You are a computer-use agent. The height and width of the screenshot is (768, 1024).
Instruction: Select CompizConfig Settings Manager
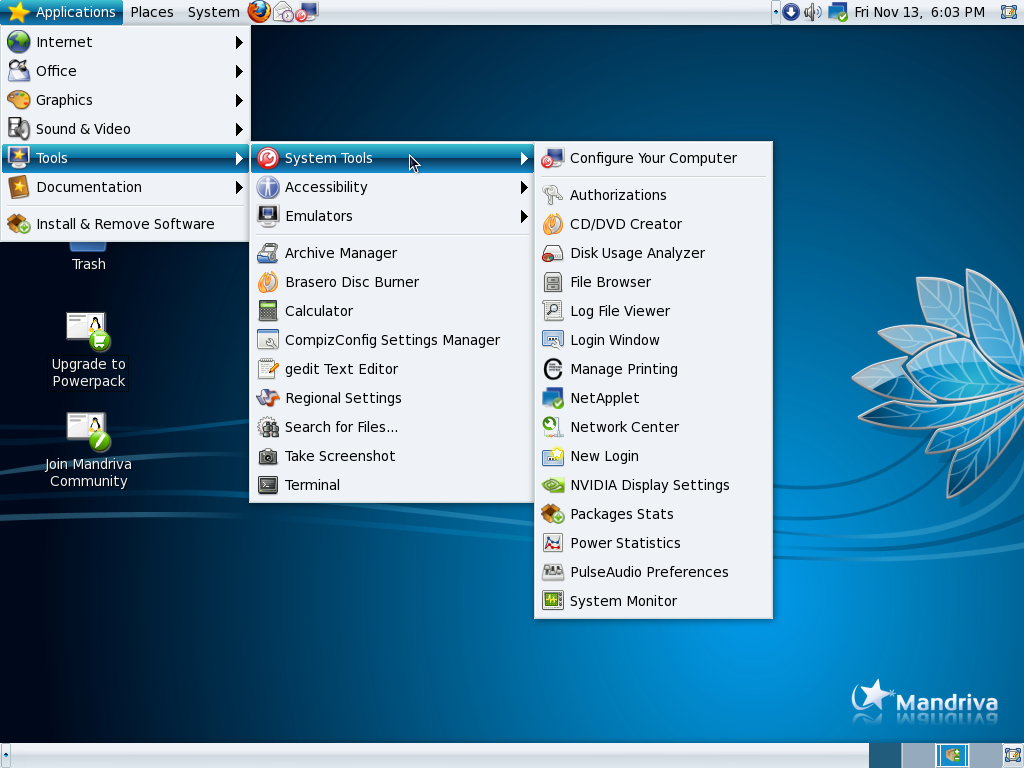coord(392,340)
